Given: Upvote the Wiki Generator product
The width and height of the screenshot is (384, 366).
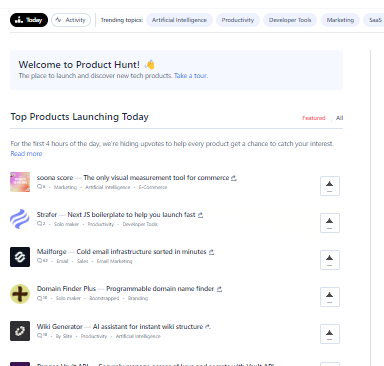Looking at the screenshot, I should (330, 334).
